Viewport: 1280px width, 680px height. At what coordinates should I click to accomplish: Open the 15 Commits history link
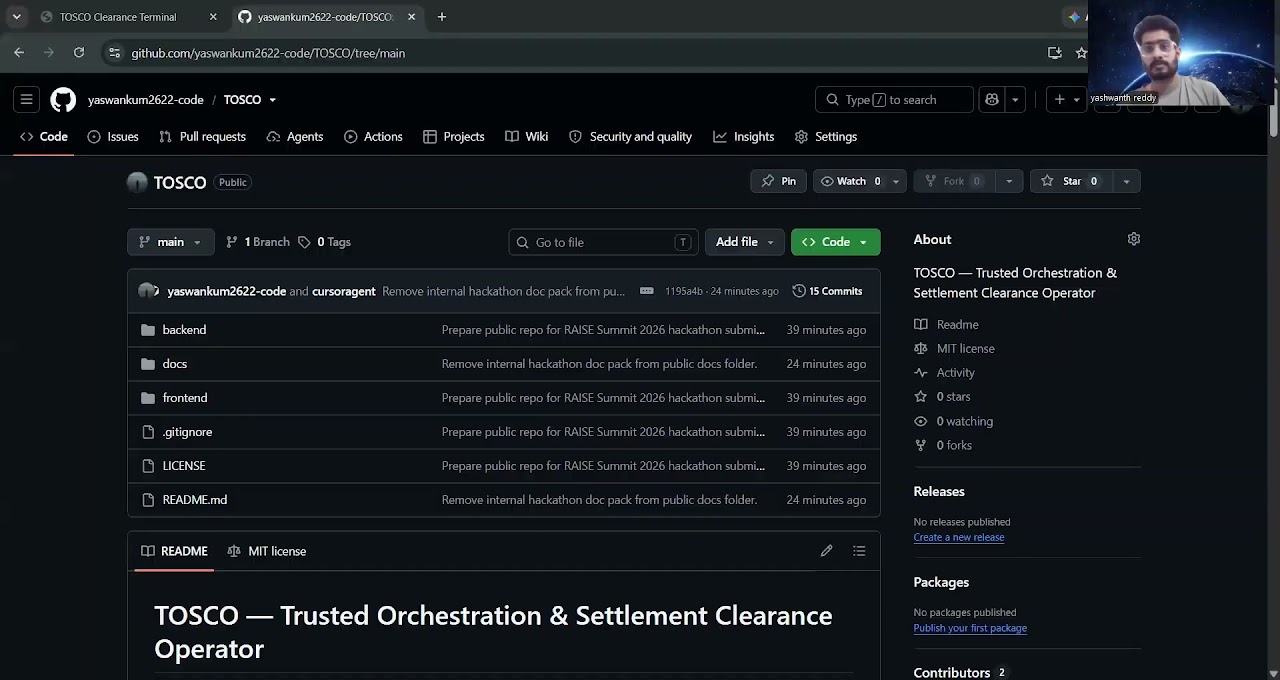point(827,291)
